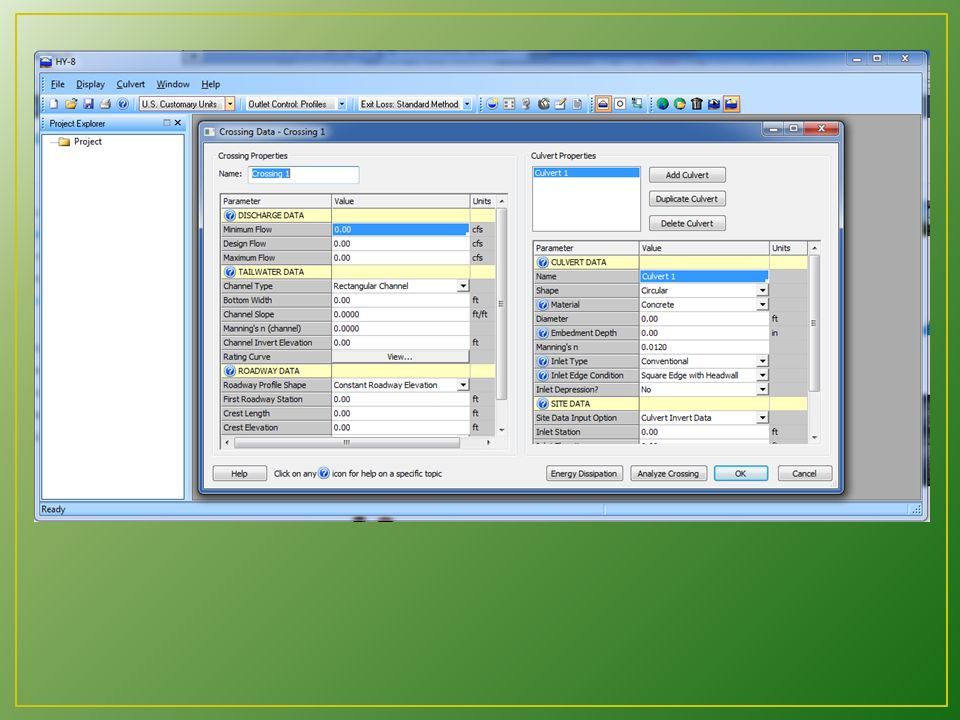
Task: Click the circle-in-square view icon
Action: (620, 104)
